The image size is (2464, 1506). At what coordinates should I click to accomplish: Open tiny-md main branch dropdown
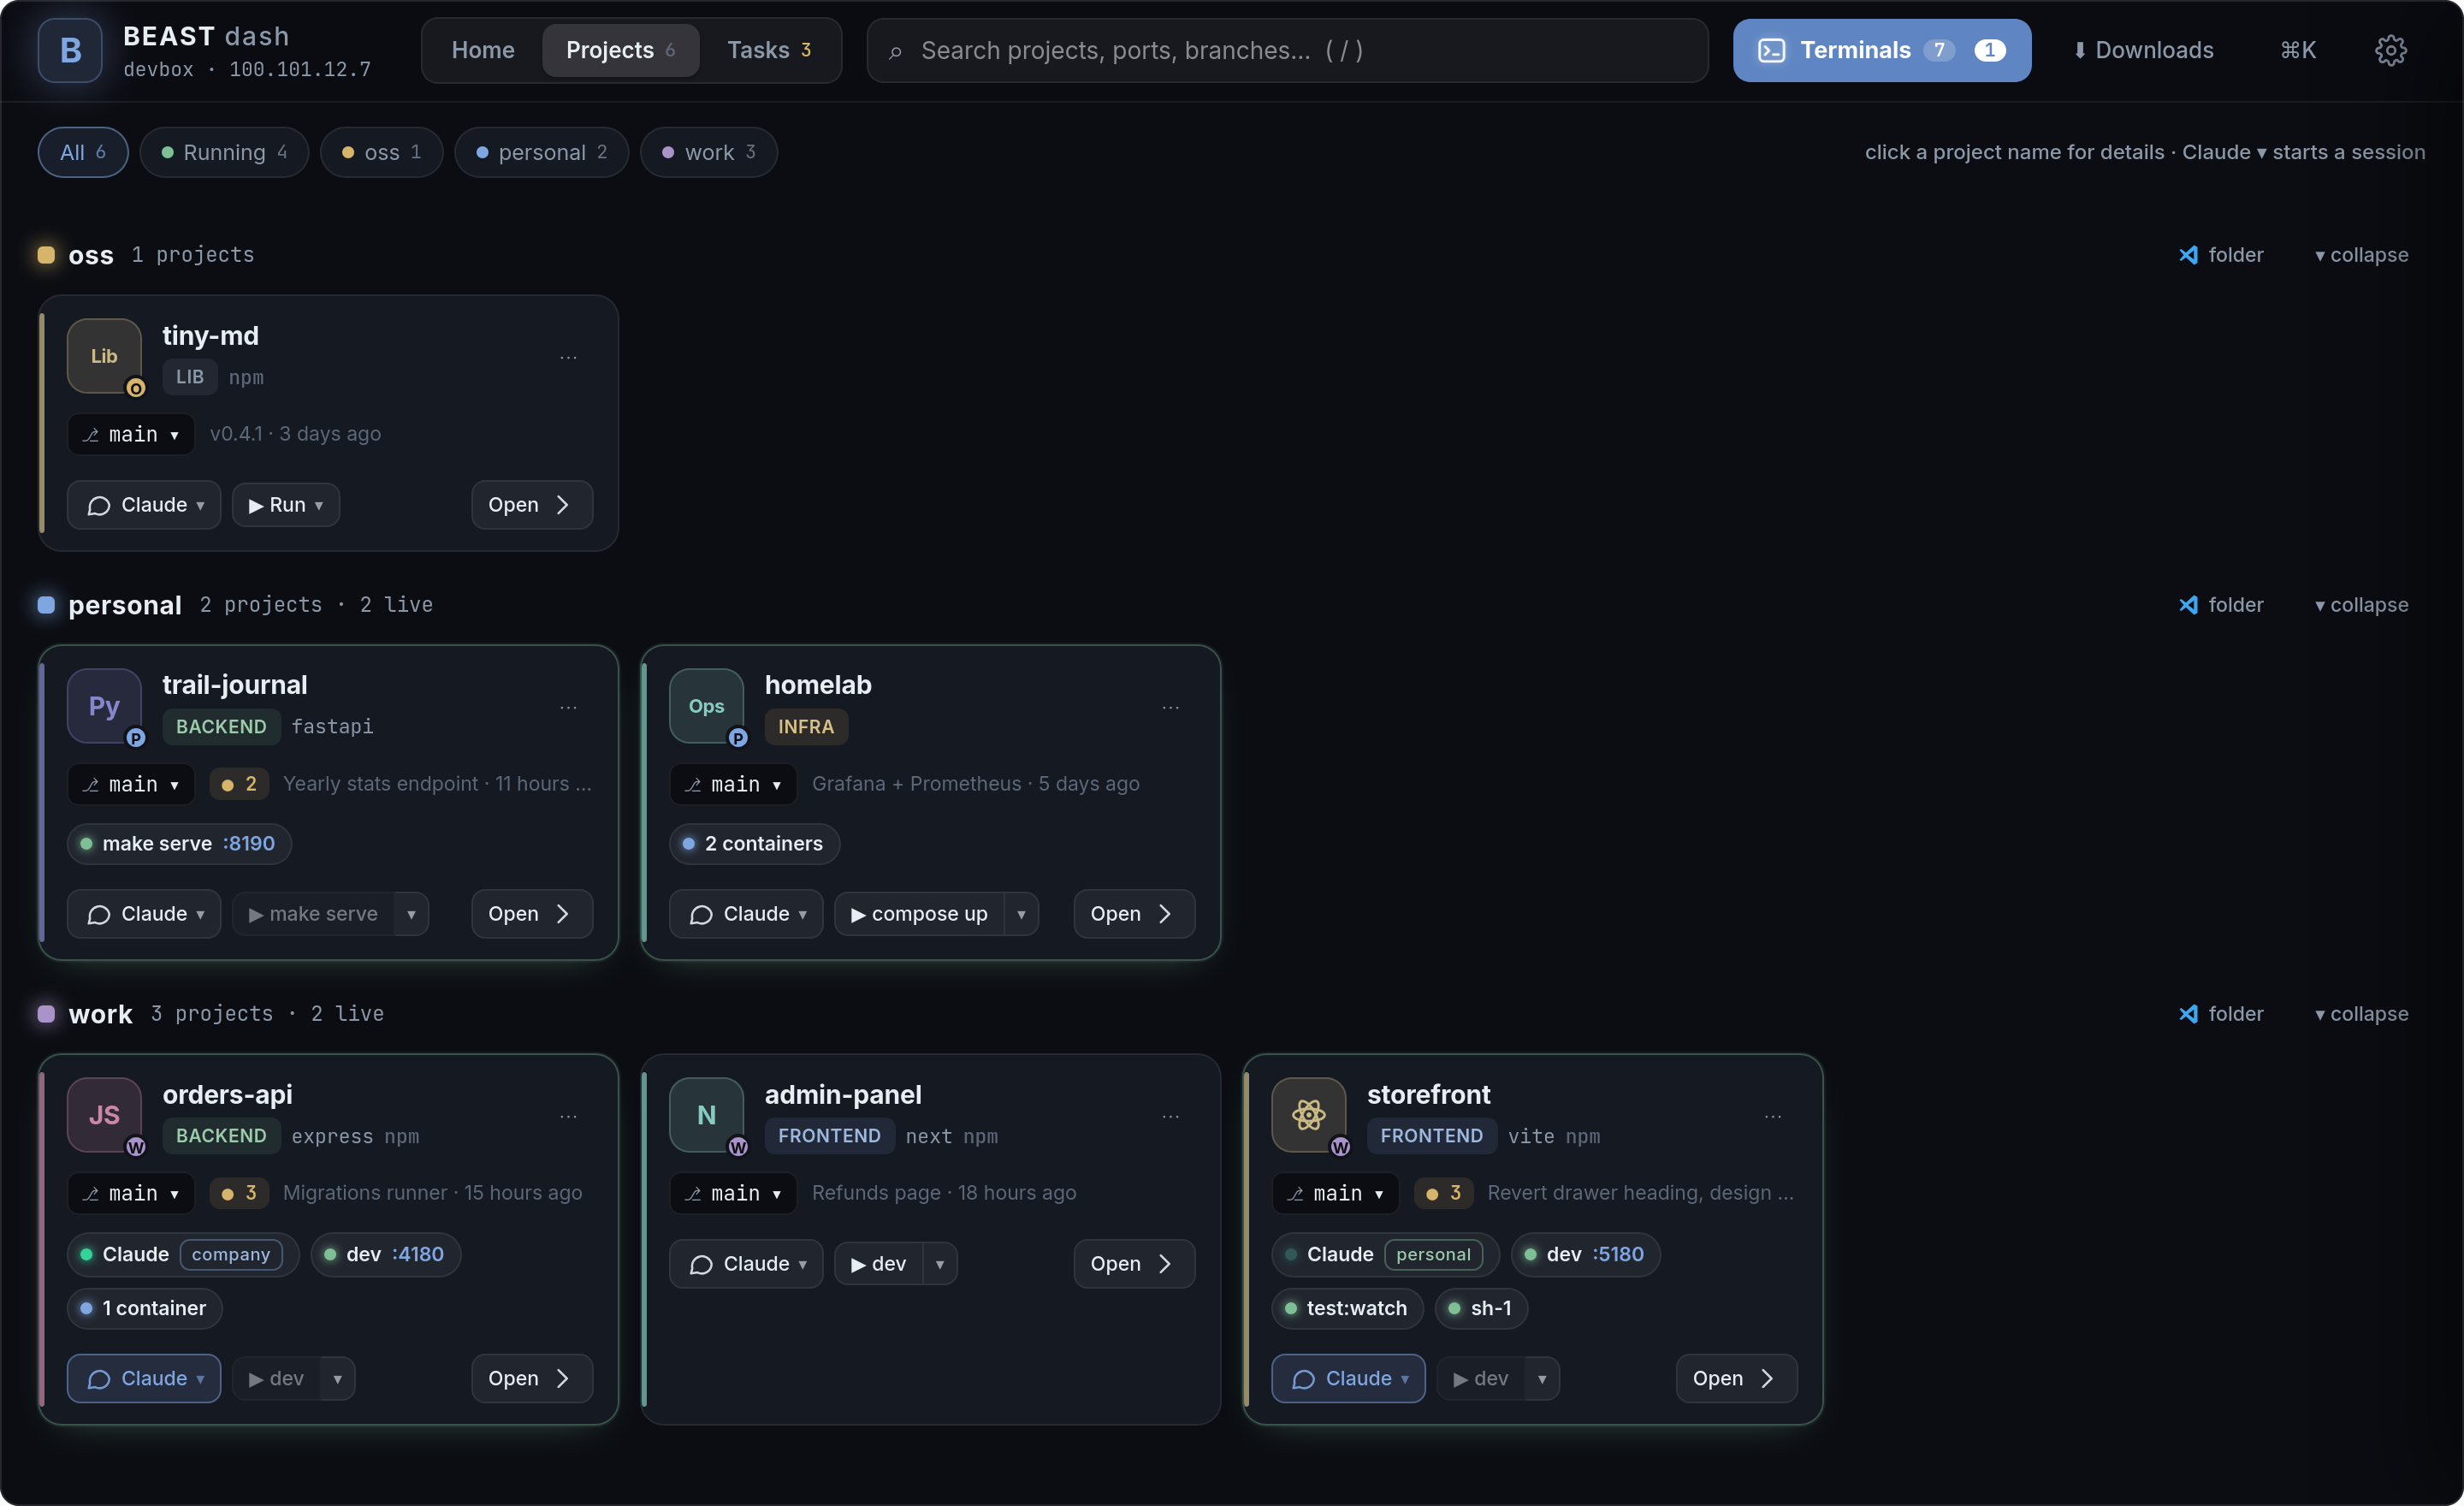pos(131,434)
